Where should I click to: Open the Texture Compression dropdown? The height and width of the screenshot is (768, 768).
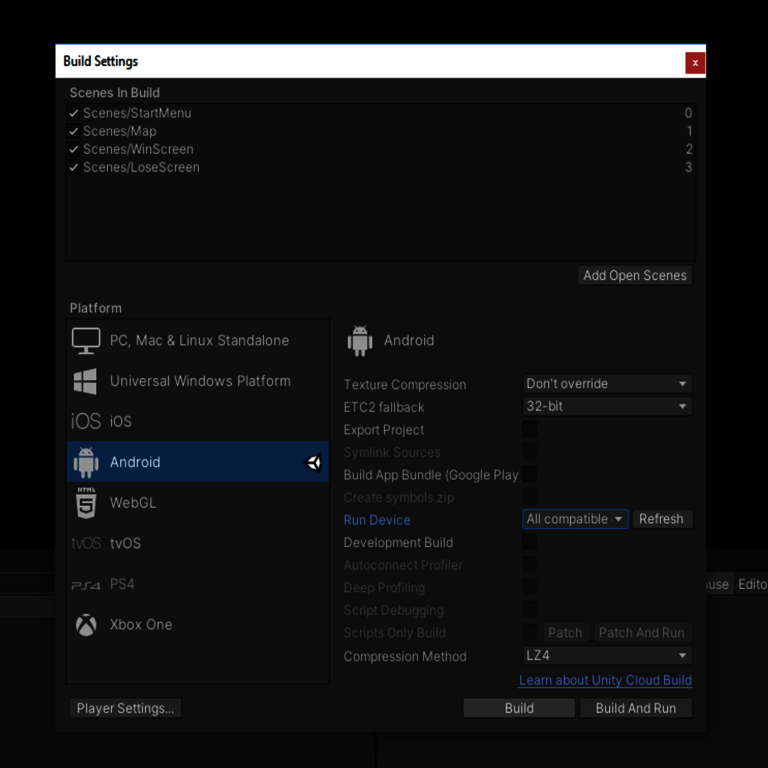tap(607, 384)
